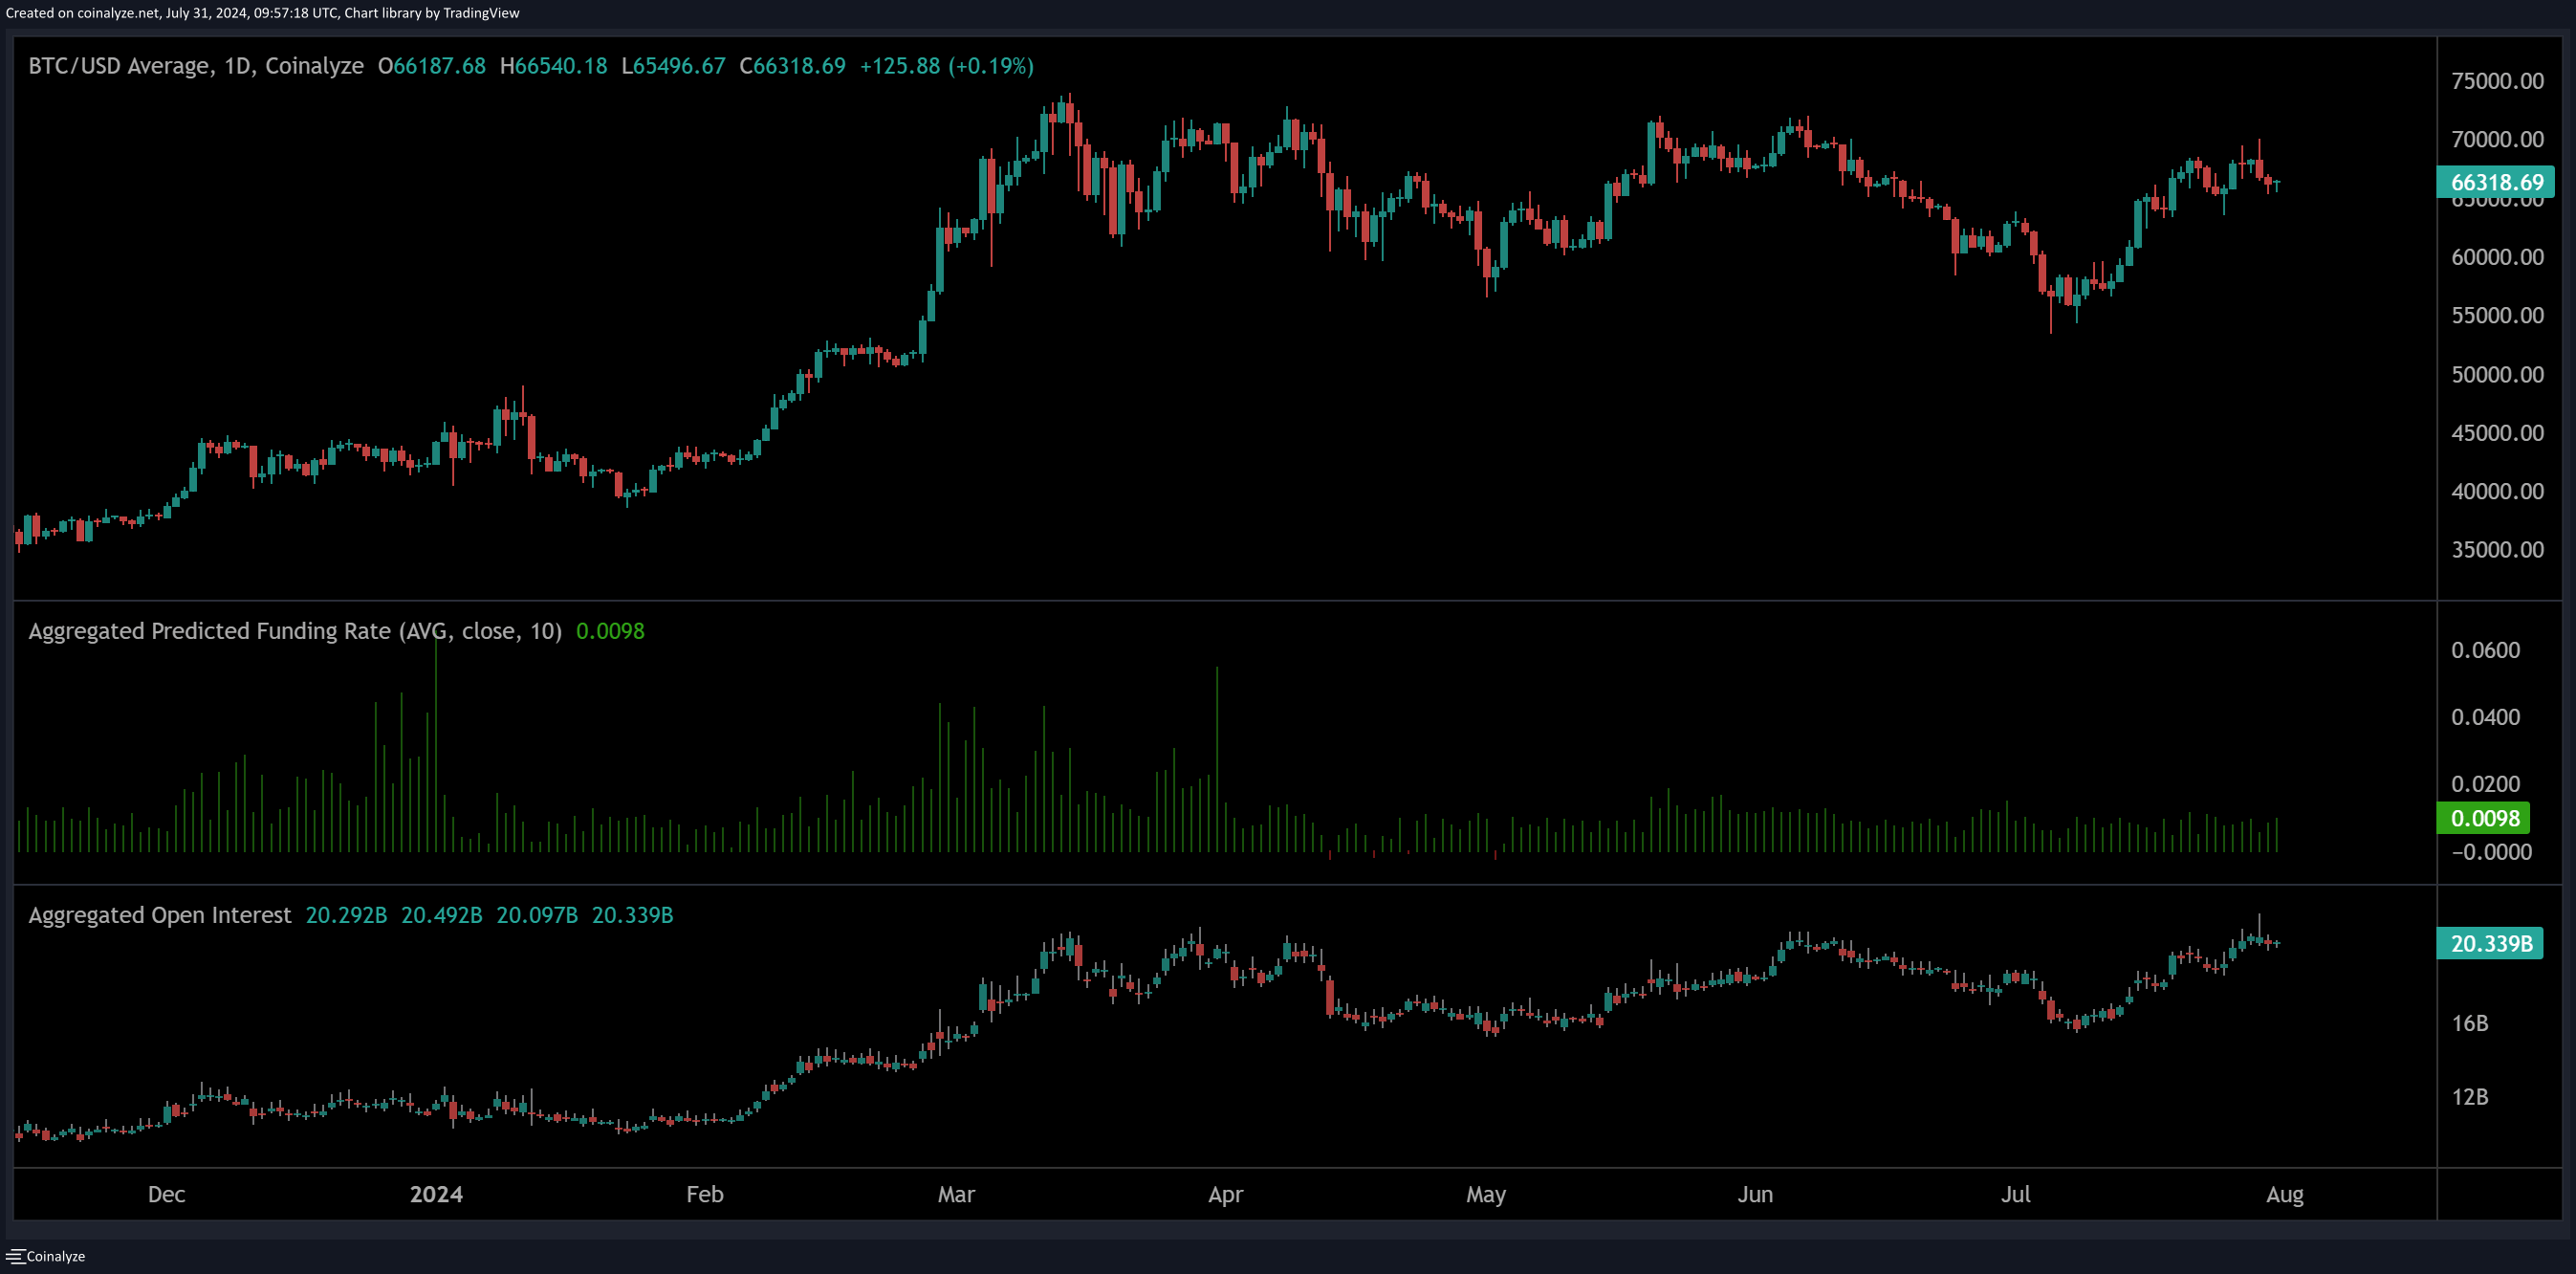This screenshot has height=1274, width=2576.
Task: Click the Coinalyze watermark text
Action: pyautogui.click(x=56, y=1256)
